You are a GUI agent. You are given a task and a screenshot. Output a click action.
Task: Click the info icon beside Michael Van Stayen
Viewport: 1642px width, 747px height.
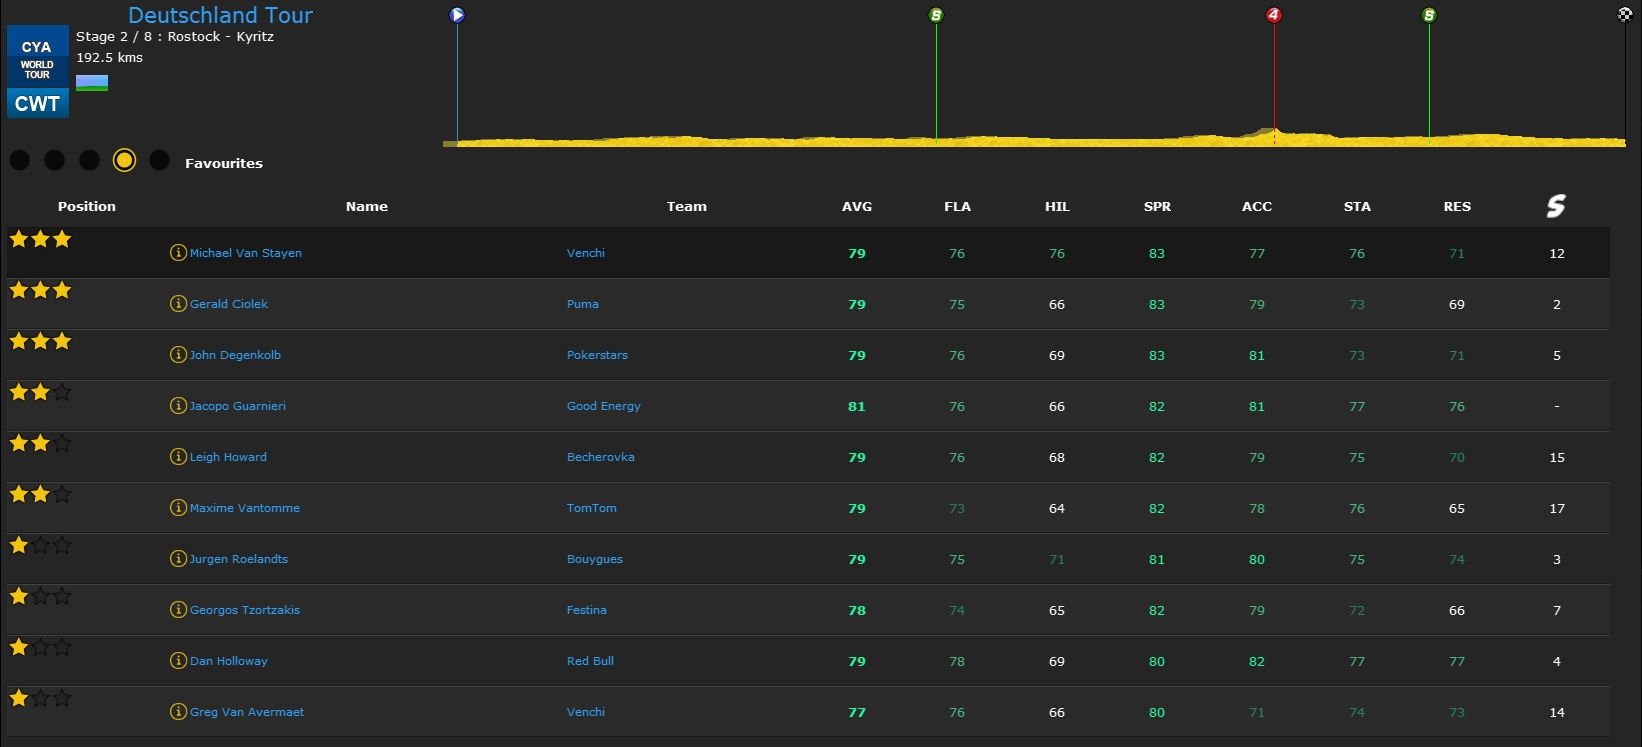tap(178, 253)
